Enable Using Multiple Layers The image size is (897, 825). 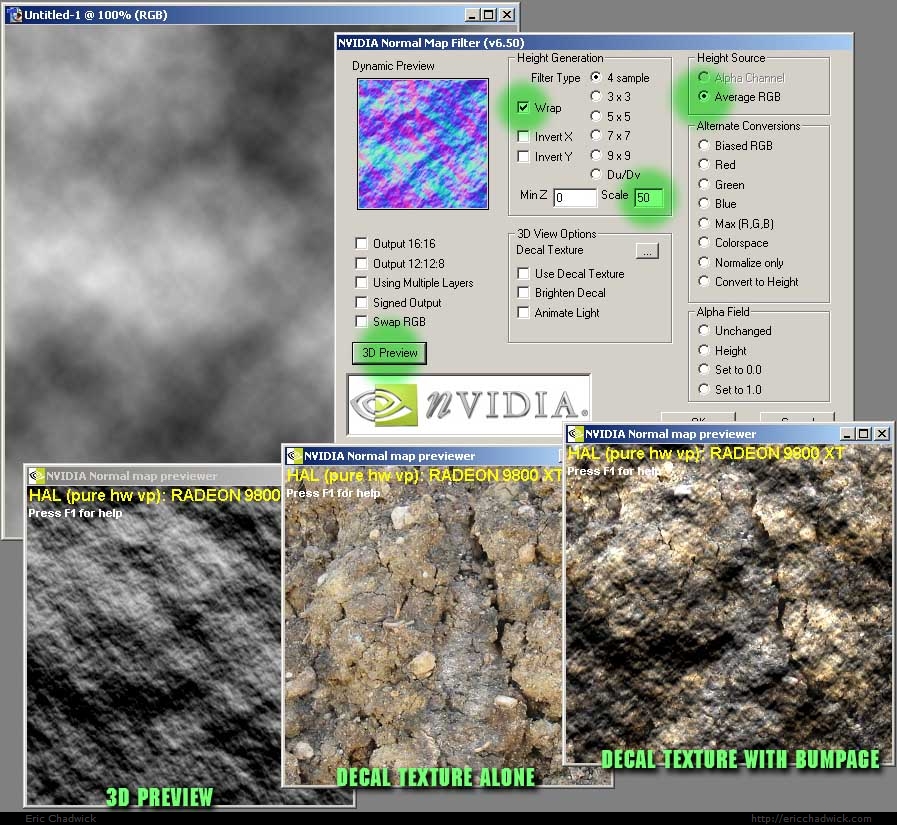pos(361,283)
